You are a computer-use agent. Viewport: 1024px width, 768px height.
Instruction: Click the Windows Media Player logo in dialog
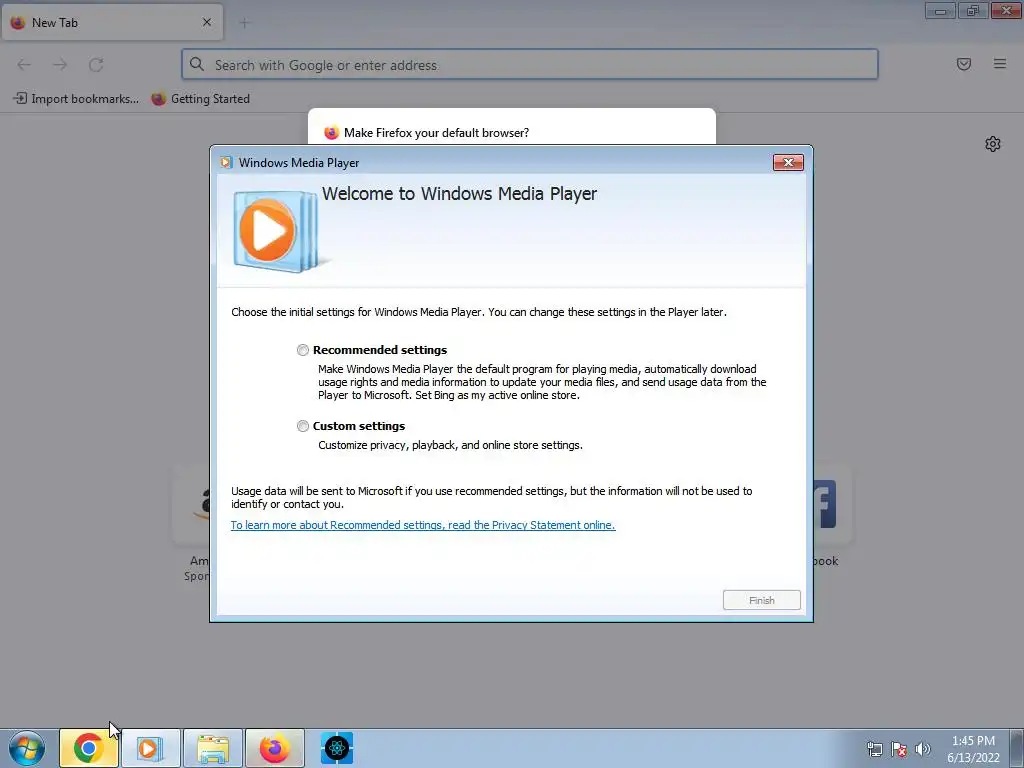click(275, 232)
